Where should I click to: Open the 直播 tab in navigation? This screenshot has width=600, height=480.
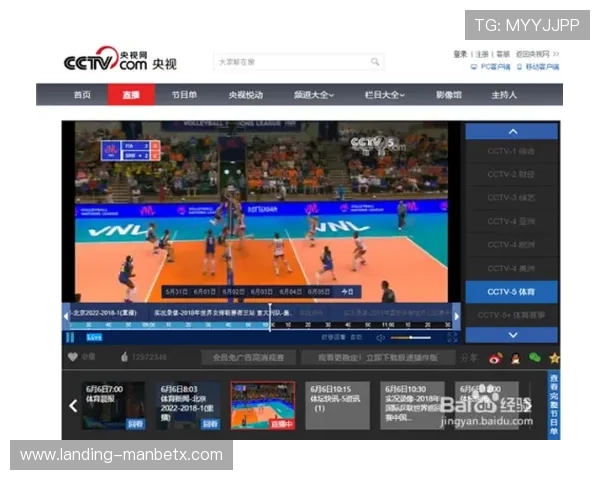131,95
